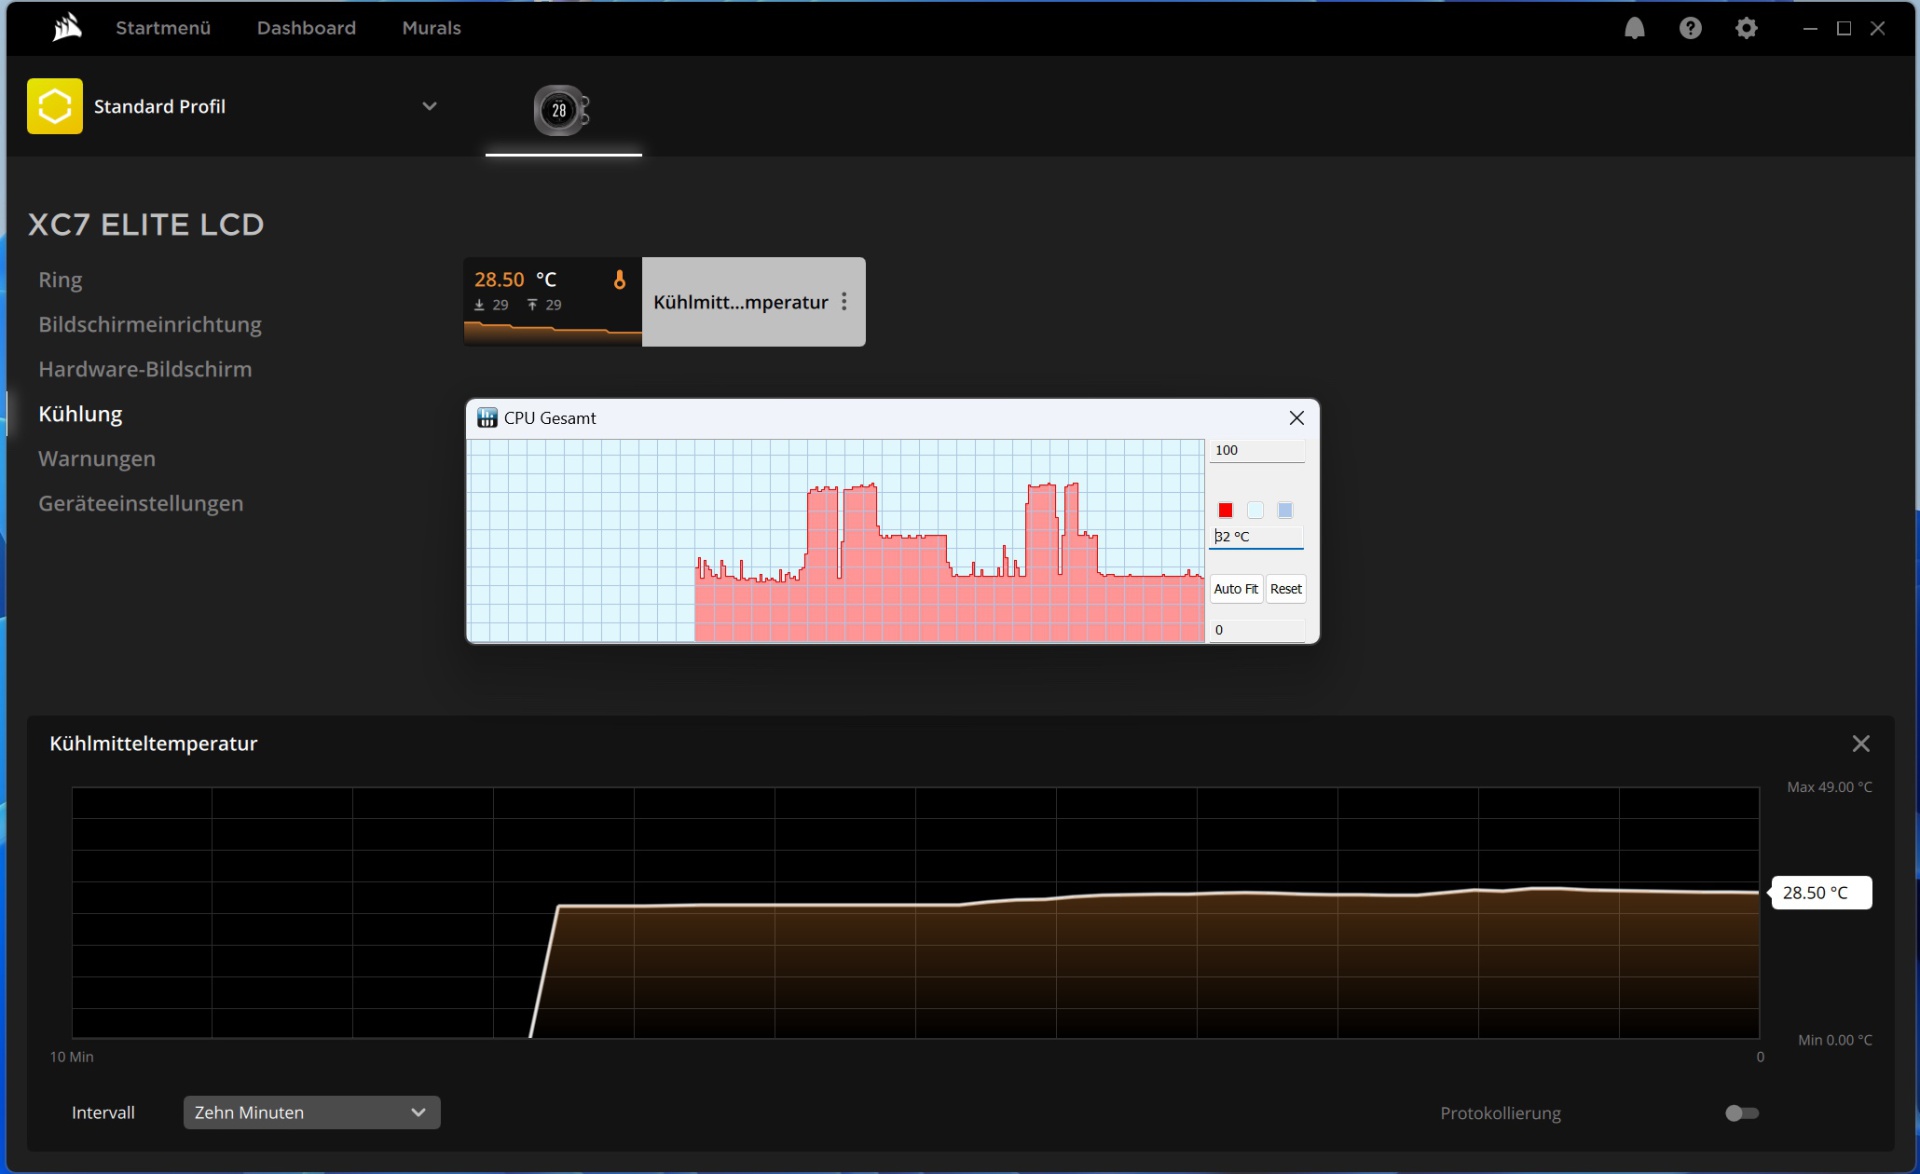Click the Kühlmitt...mperatur sensor label
Image resolution: width=1920 pixels, height=1174 pixels.
pyautogui.click(x=740, y=302)
